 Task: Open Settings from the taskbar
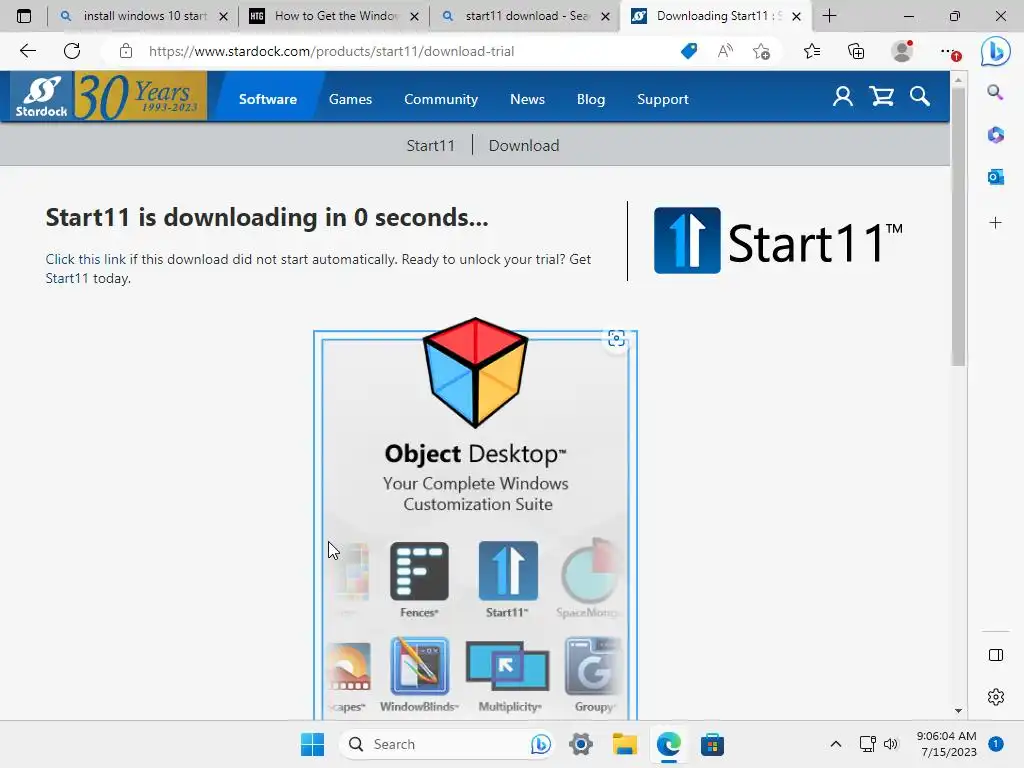[581, 744]
